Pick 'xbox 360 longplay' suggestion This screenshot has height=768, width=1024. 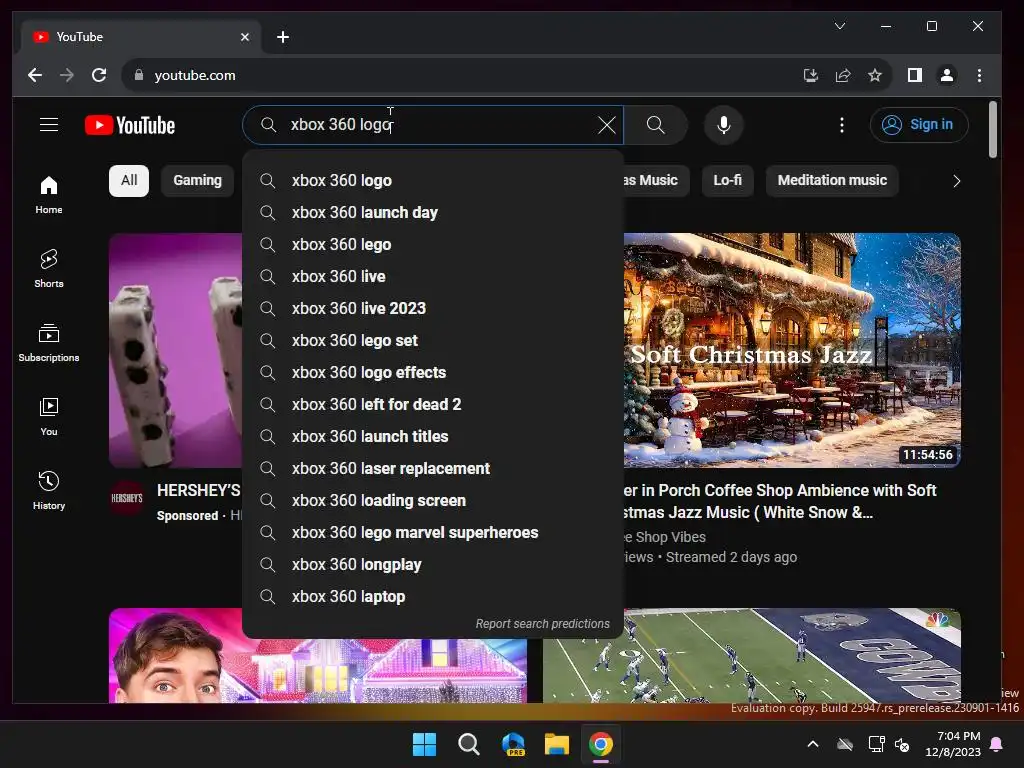(x=432, y=564)
